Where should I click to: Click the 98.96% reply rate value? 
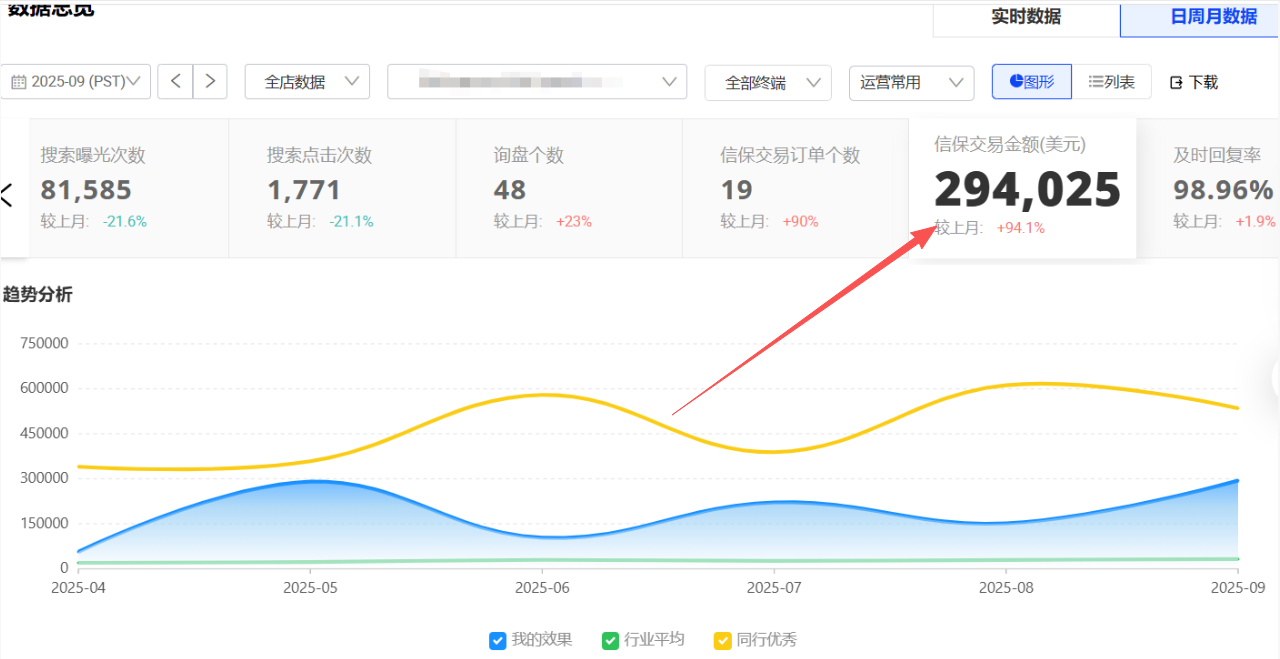point(1223,189)
